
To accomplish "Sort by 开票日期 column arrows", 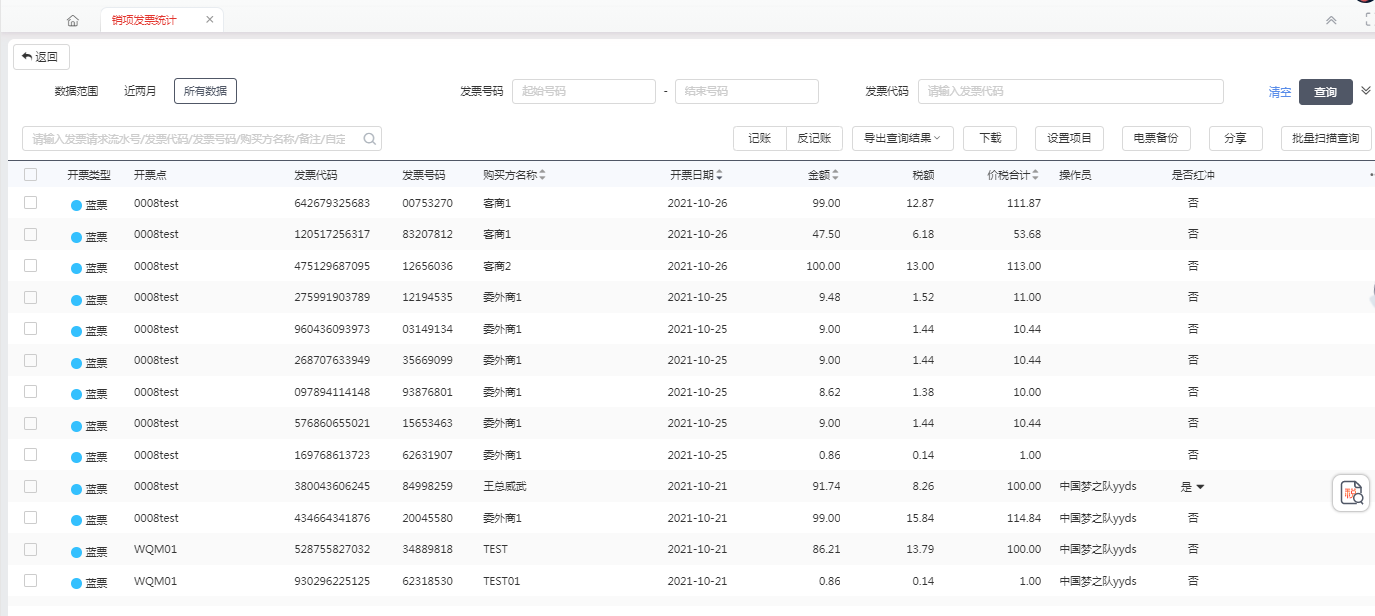I will [719, 175].
